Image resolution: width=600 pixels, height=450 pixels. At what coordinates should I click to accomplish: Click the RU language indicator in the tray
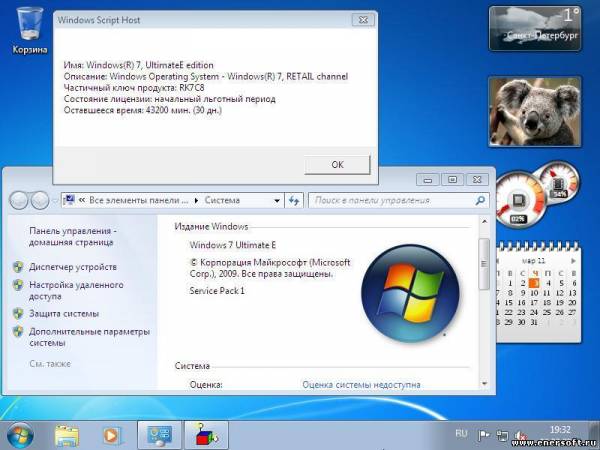coord(461,434)
